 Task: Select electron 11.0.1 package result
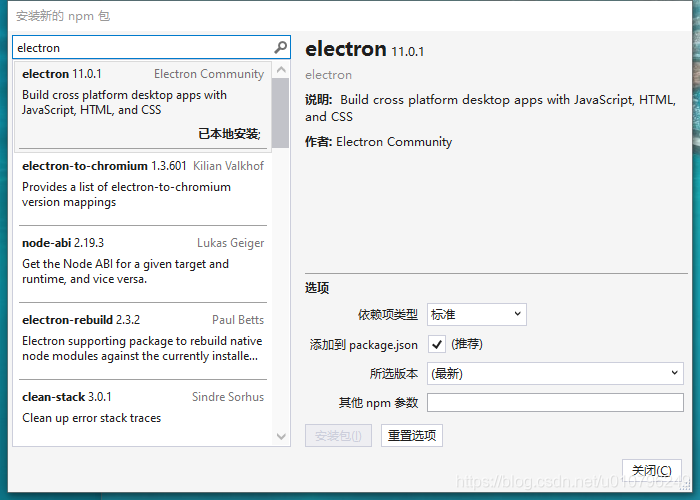[143, 105]
